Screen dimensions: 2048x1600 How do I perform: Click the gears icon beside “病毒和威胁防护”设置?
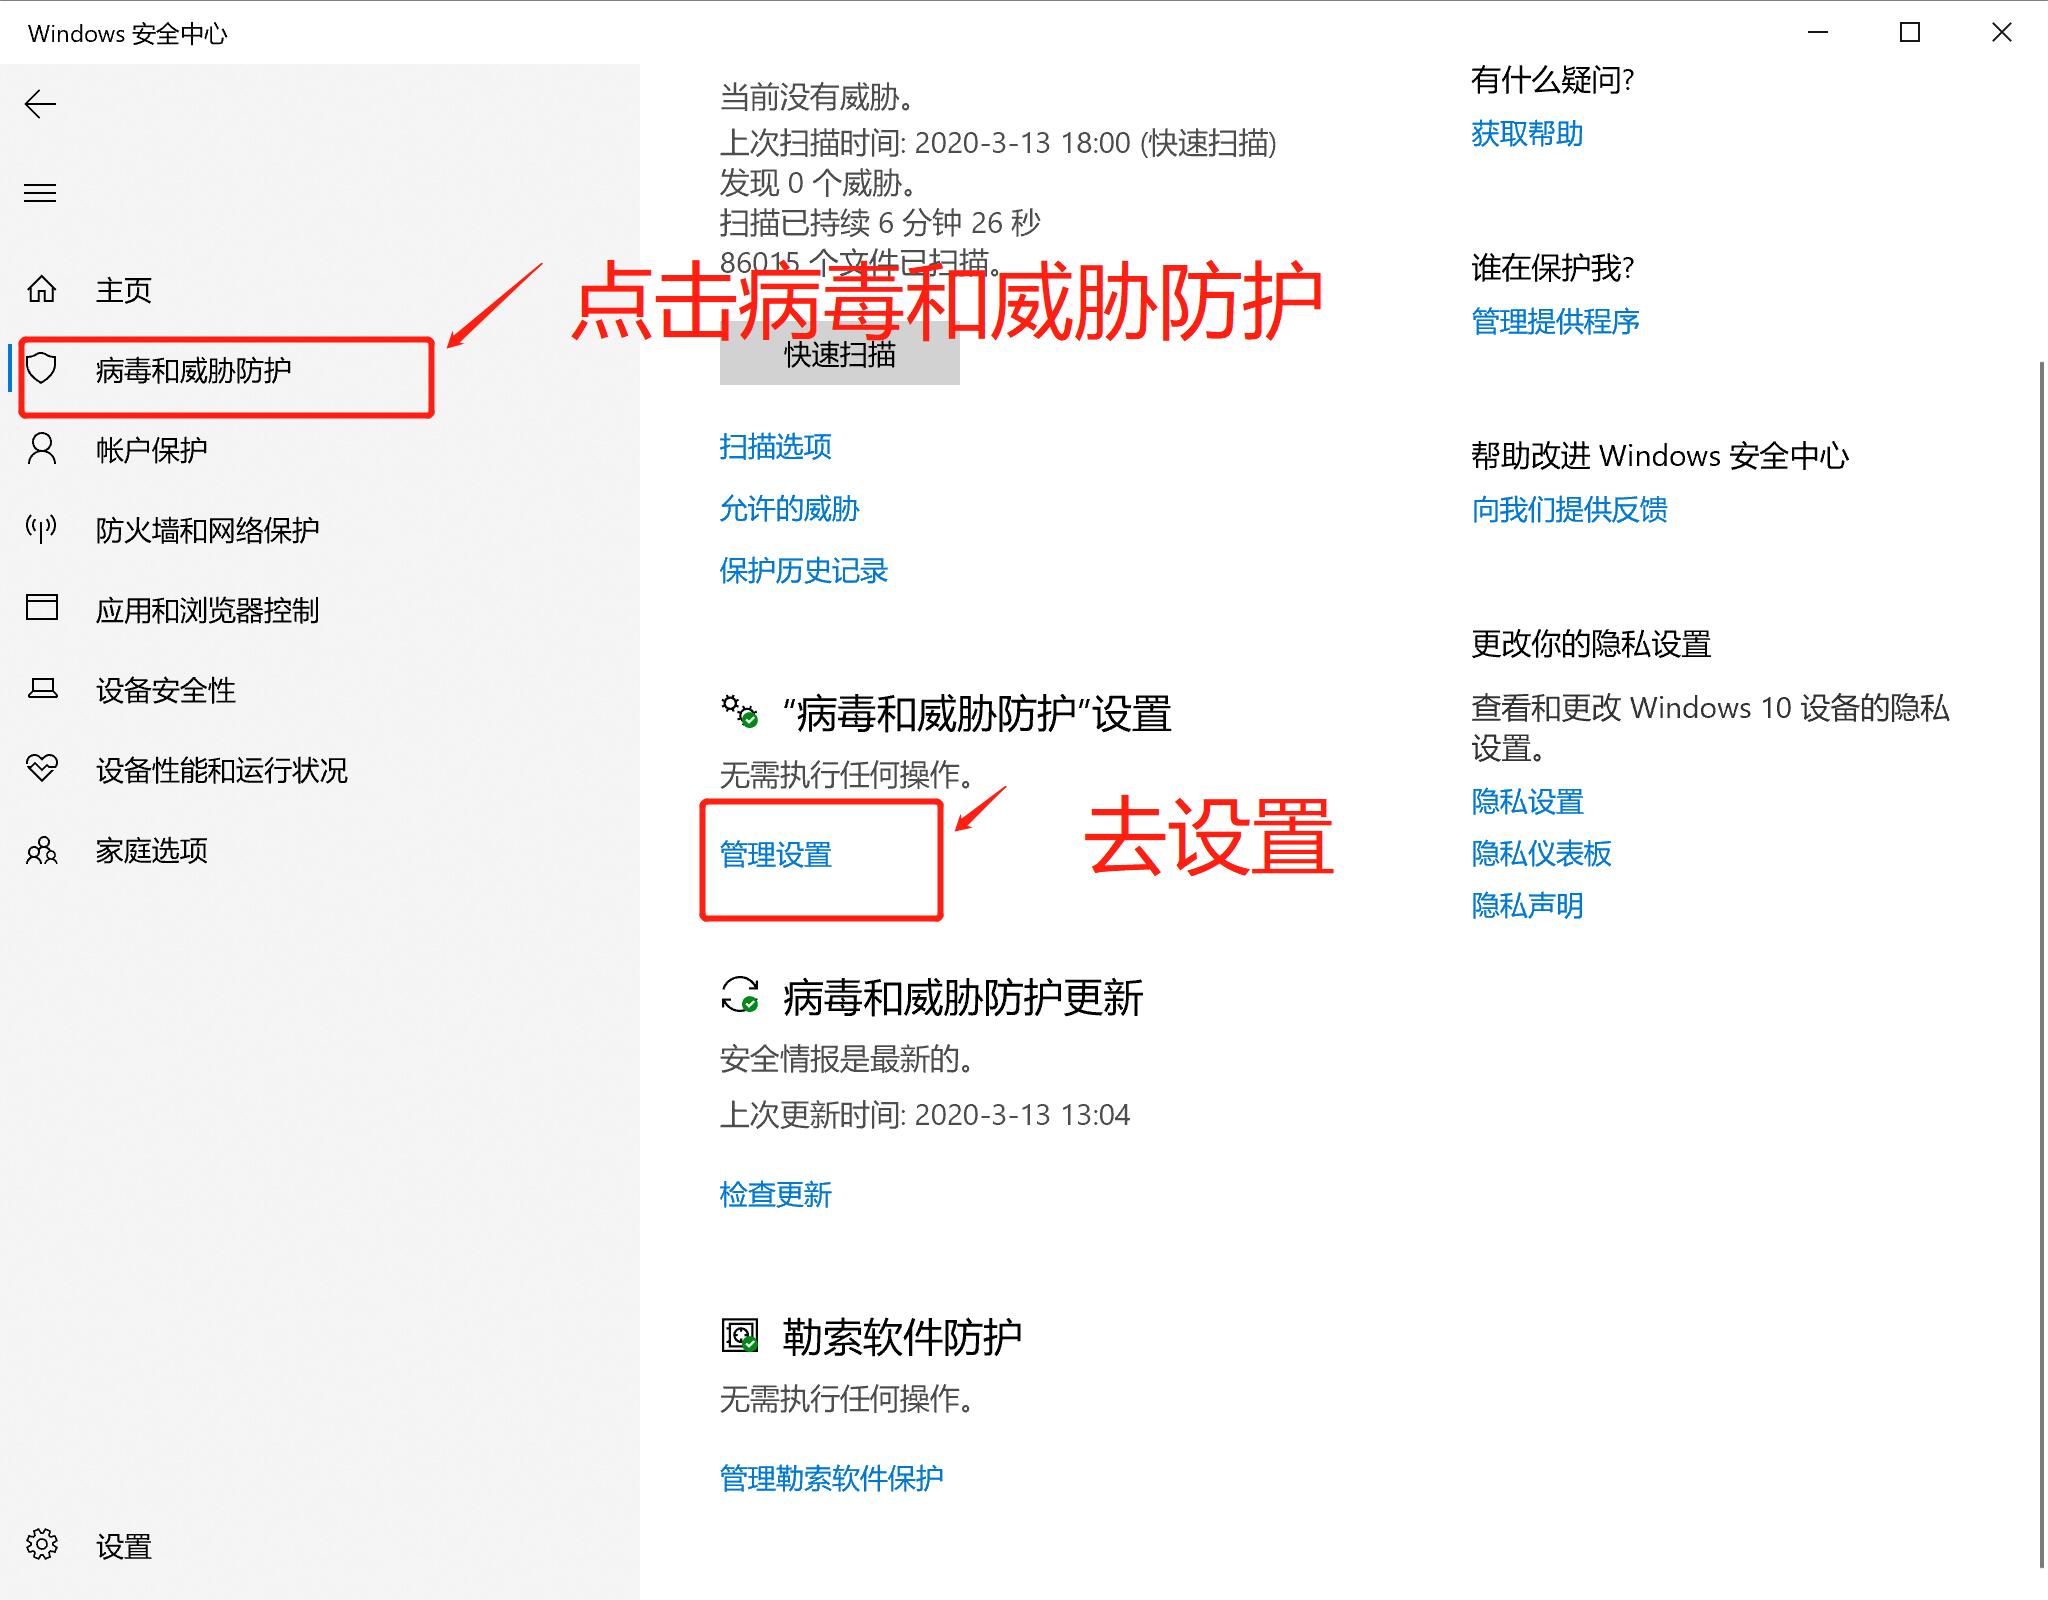(740, 711)
